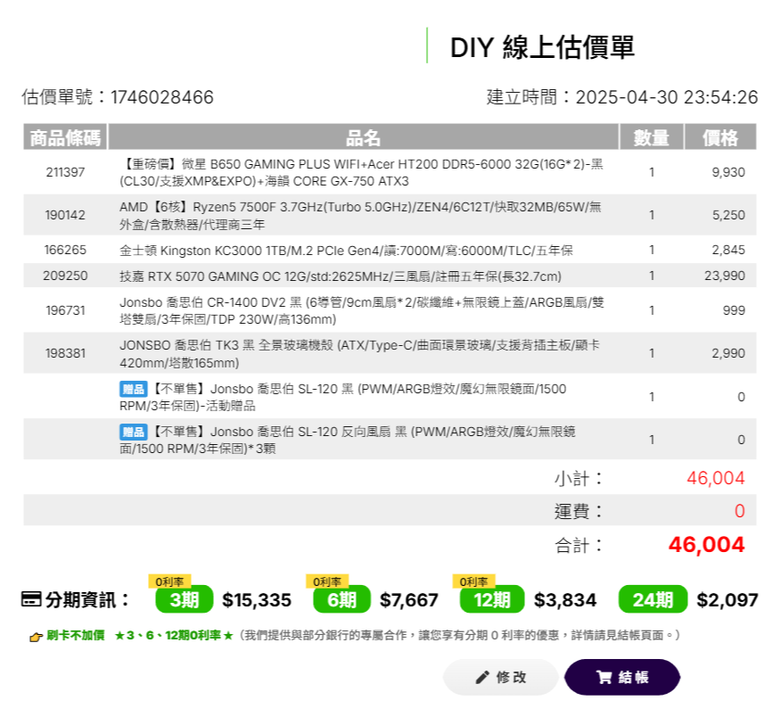
Task: Click the 贈品 badge on SL-120 反向風扇 row
Action: click(x=133, y=431)
